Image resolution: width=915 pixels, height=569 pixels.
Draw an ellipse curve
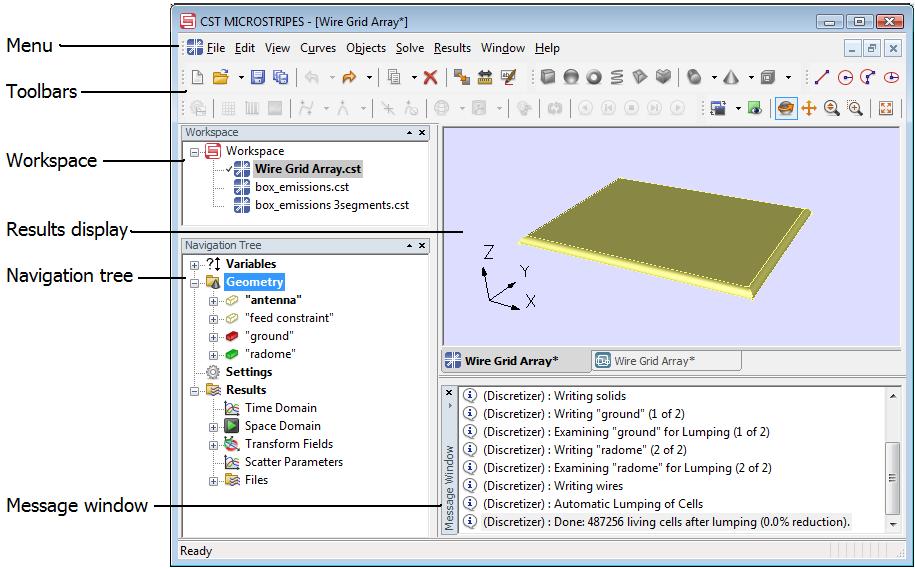click(x=891, y=77)
